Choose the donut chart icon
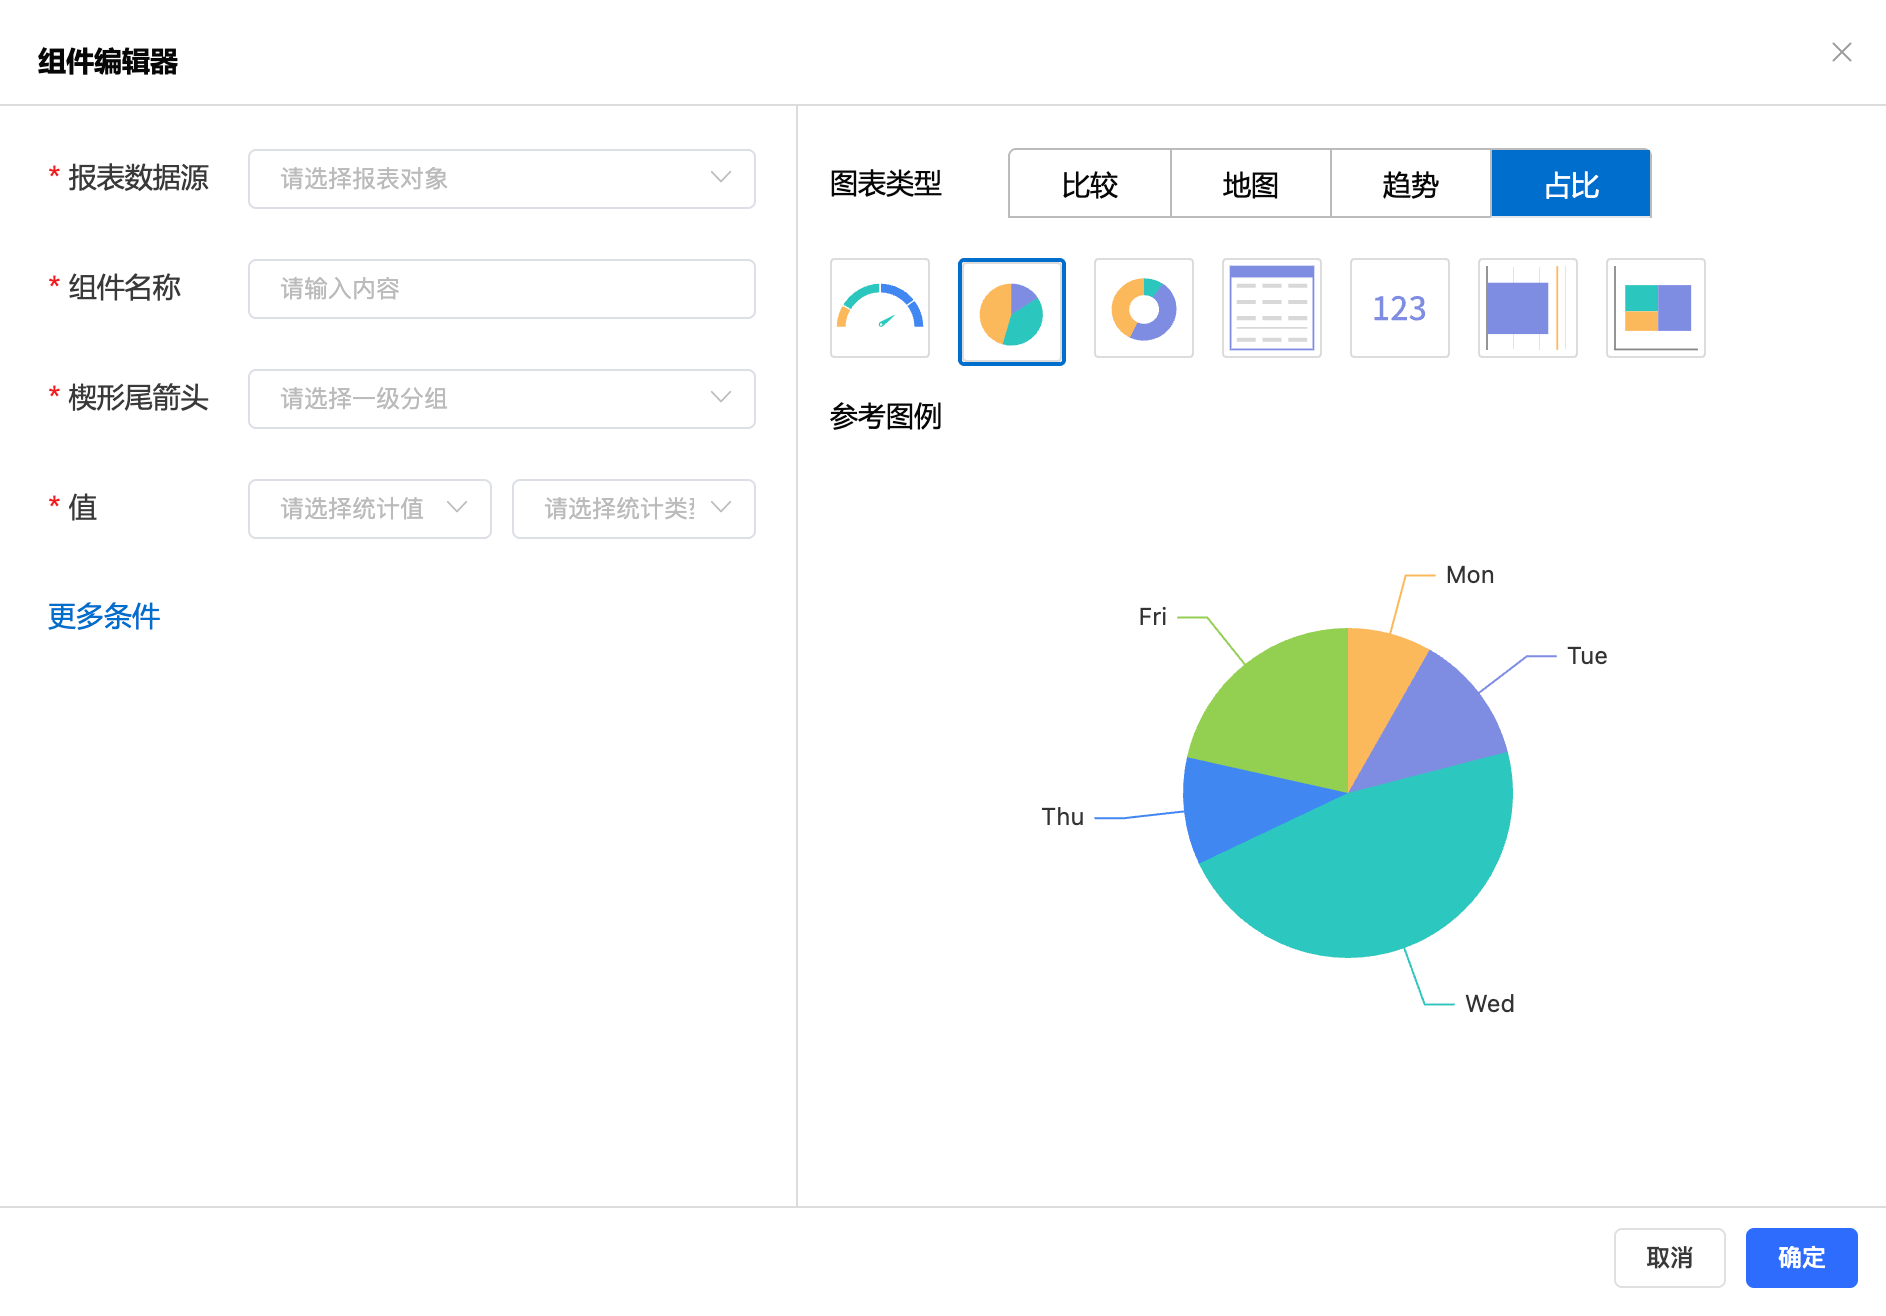The width and height of the screenshot is (1886, 1316). [1143, 308]
